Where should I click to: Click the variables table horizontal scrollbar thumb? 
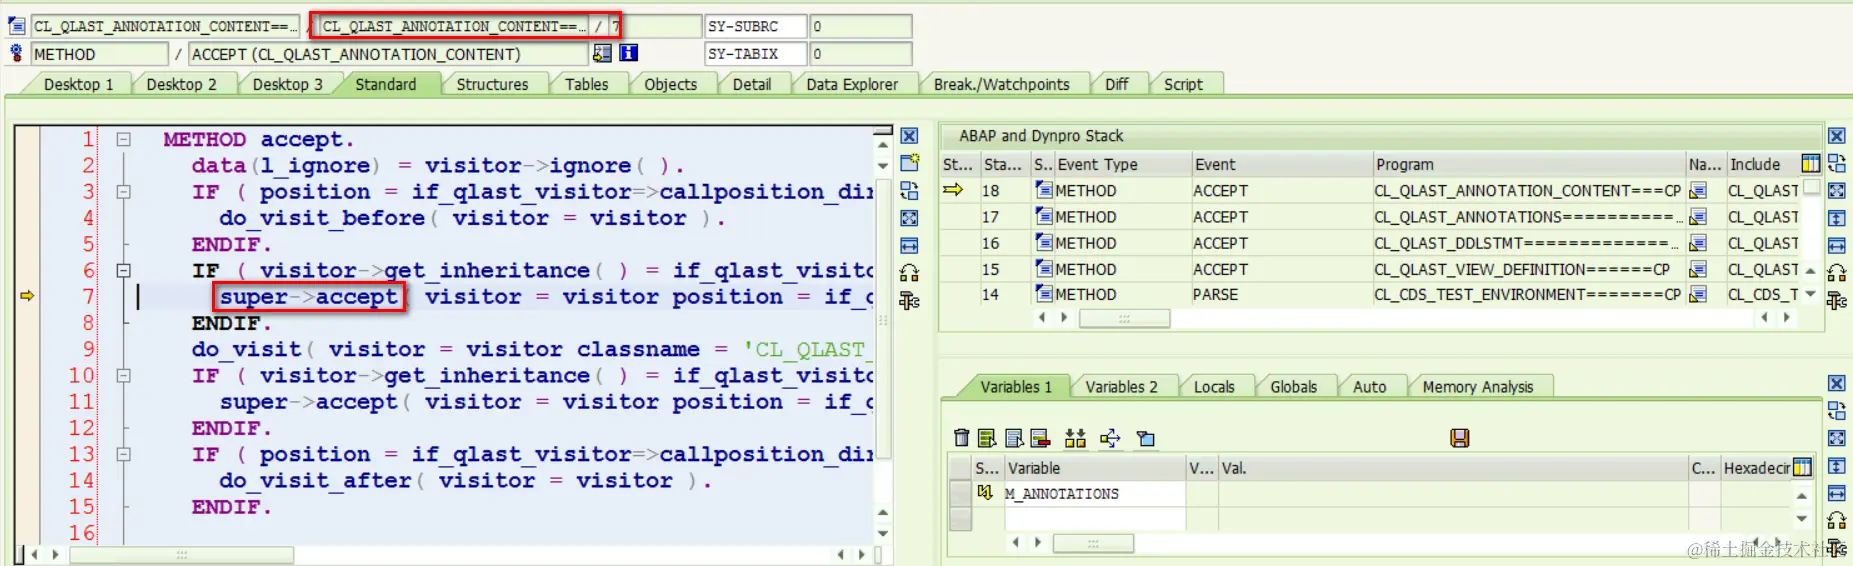click(x=1093, y=543)
